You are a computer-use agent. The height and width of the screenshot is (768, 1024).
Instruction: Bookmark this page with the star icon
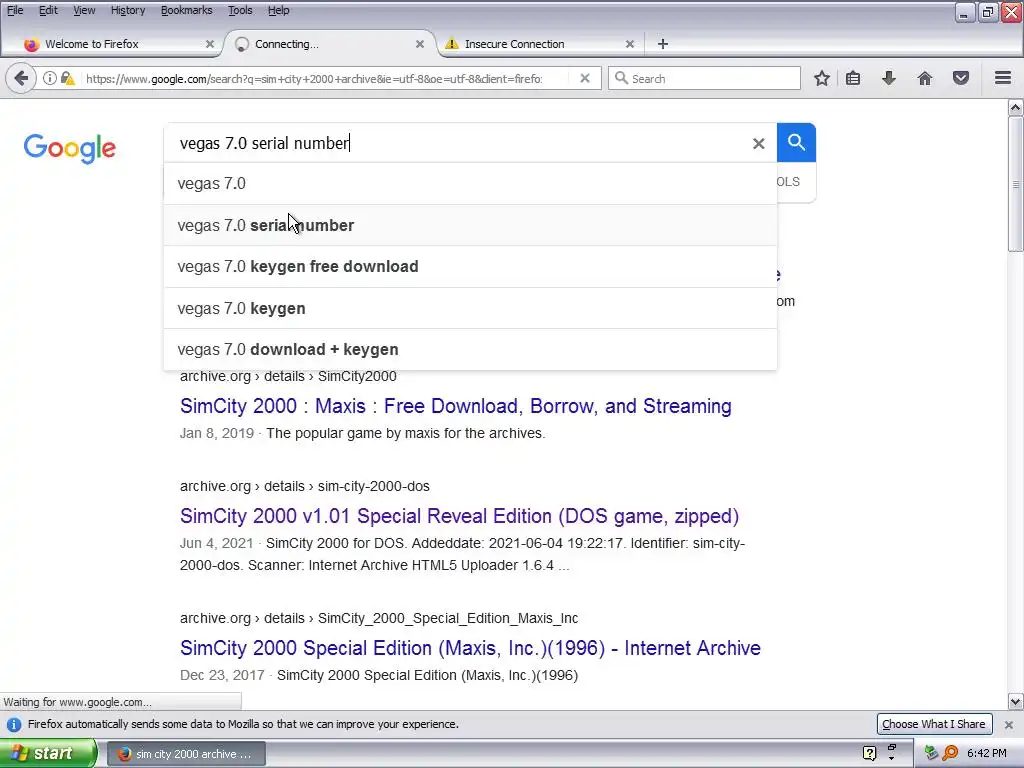click(x=822, y=78)
